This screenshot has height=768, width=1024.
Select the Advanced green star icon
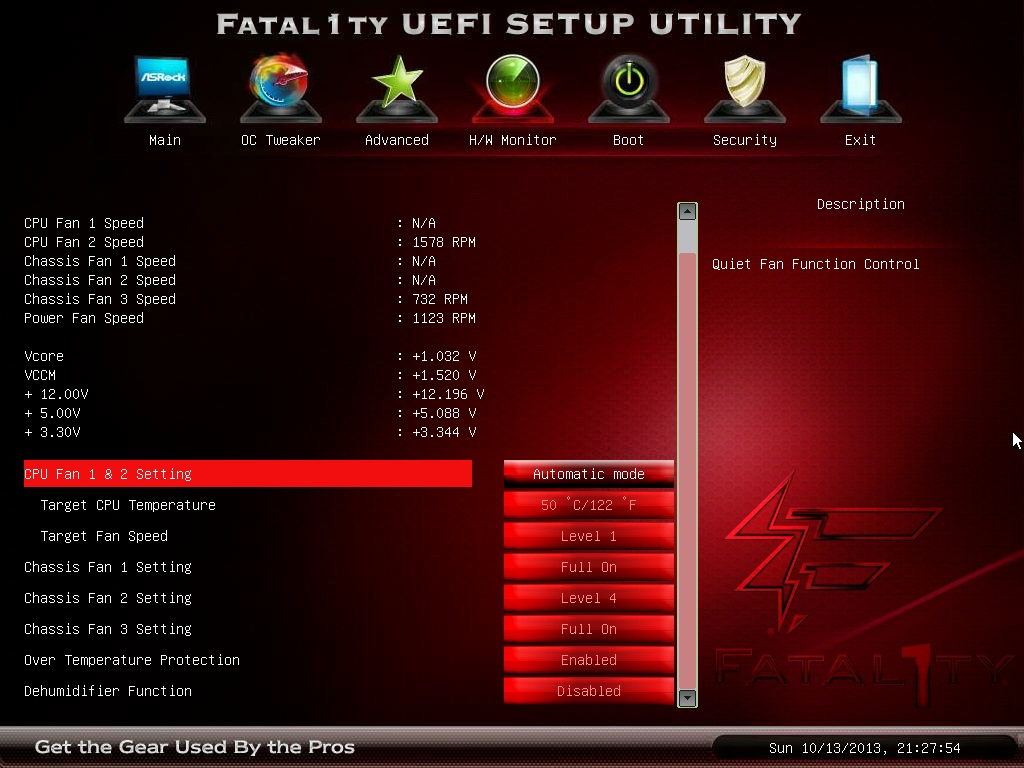(397, 88)
